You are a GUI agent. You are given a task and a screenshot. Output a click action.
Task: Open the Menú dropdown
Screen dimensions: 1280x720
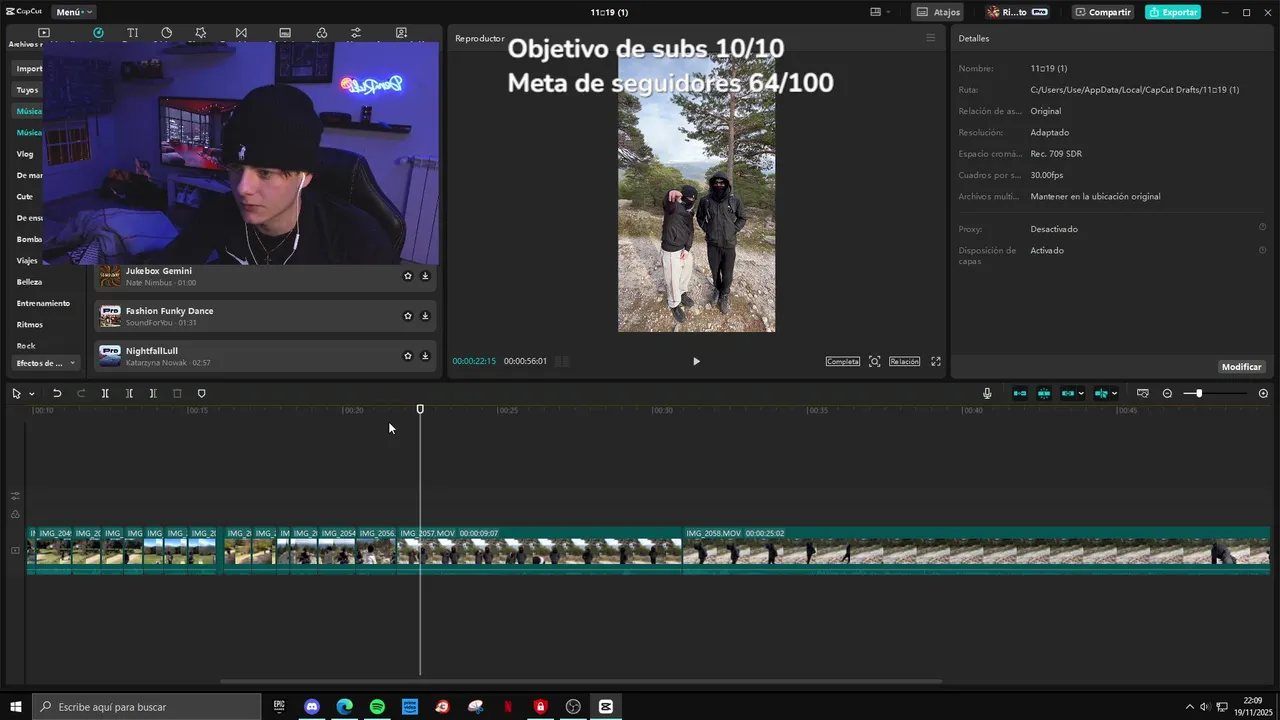point(73,12)
